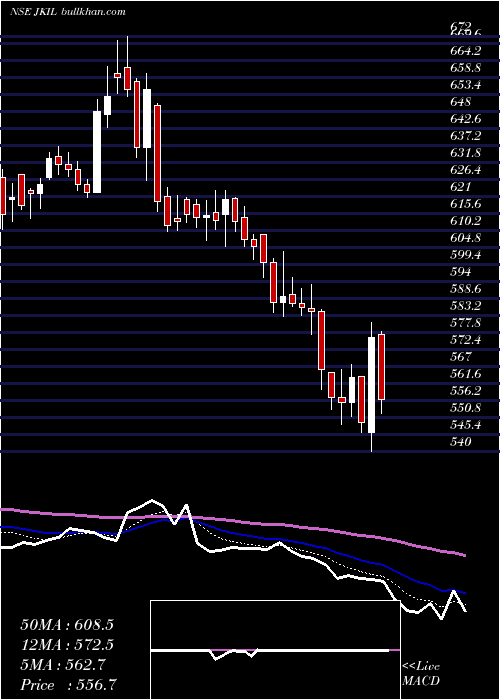Screen dimensions: 500x700
Task: Click inside the MACD indicator box
Action: (x=275, y=650)
